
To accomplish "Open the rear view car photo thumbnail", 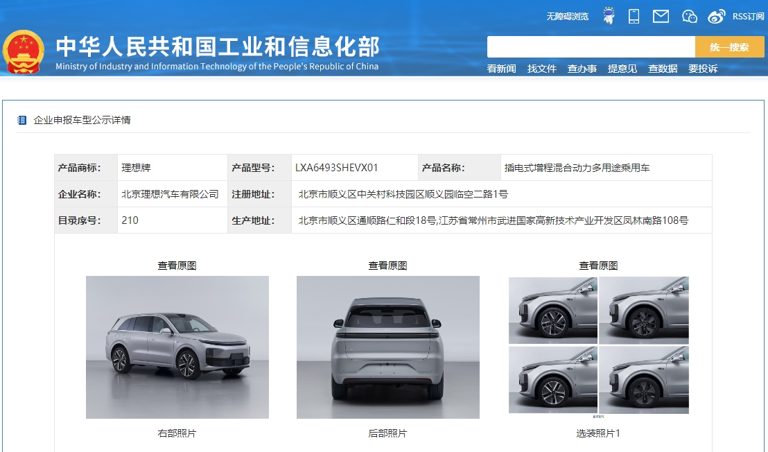I will [x=387, y=347].
